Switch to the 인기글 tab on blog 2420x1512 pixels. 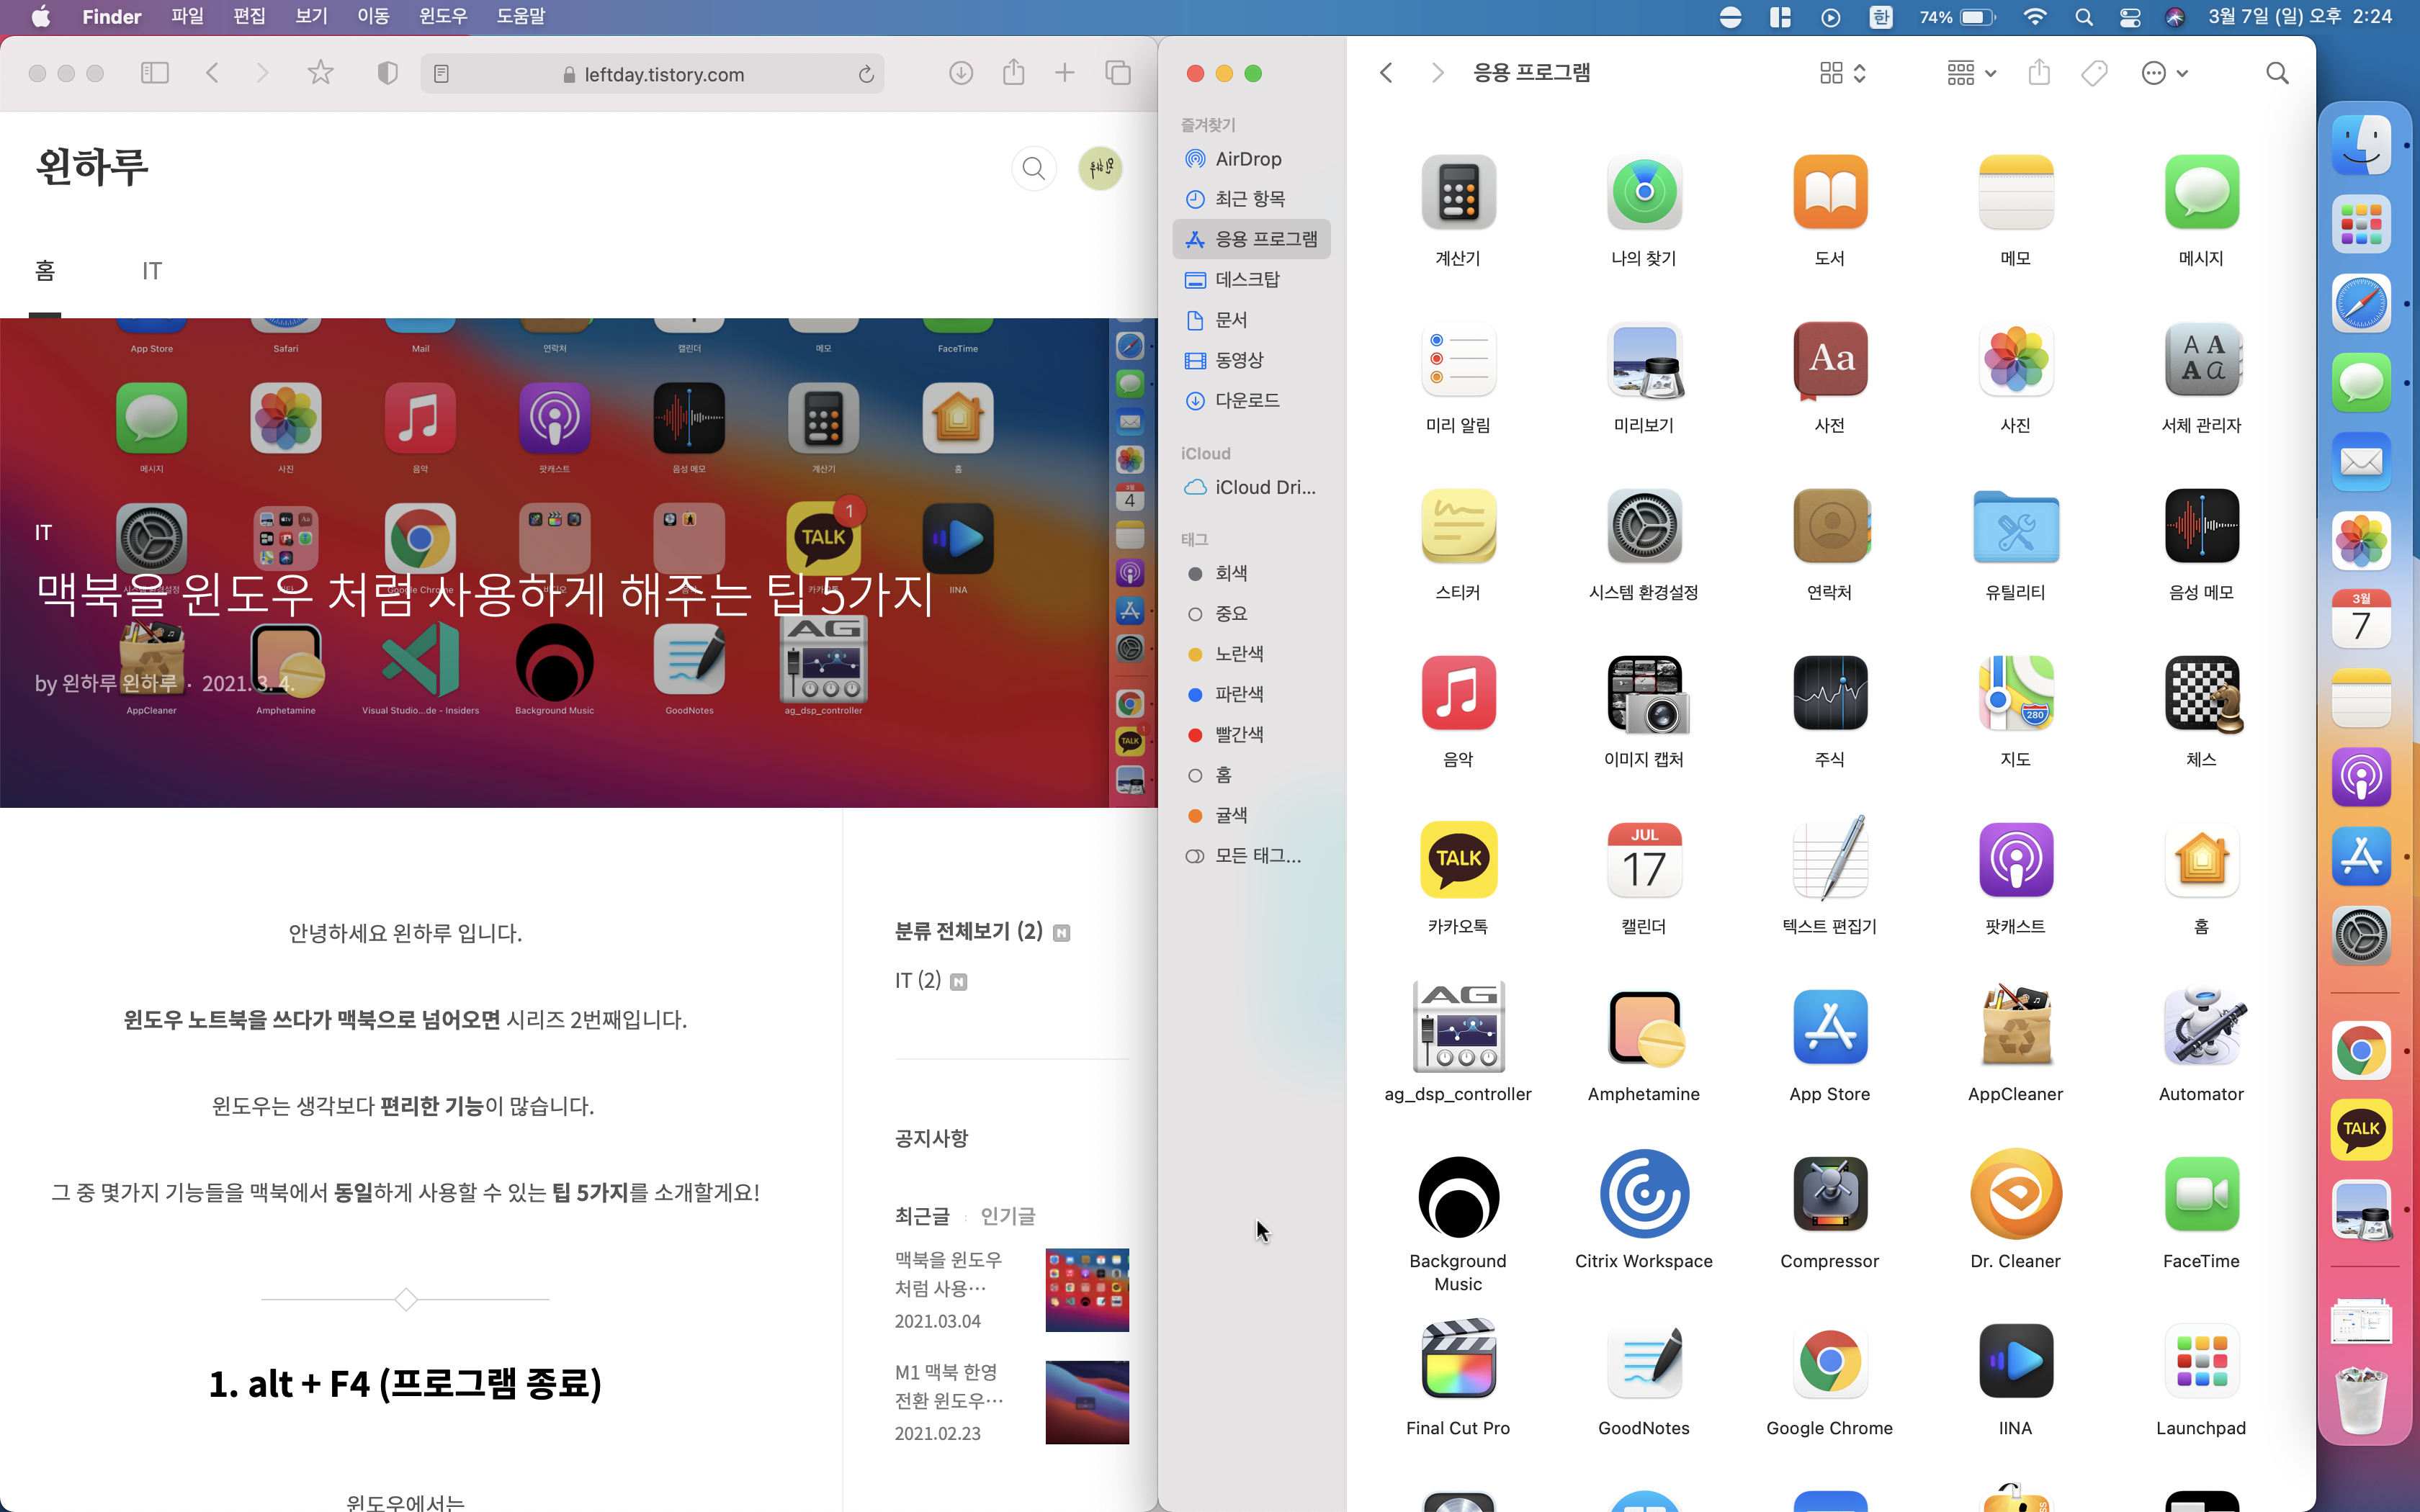click(x=1008, y=1216)
